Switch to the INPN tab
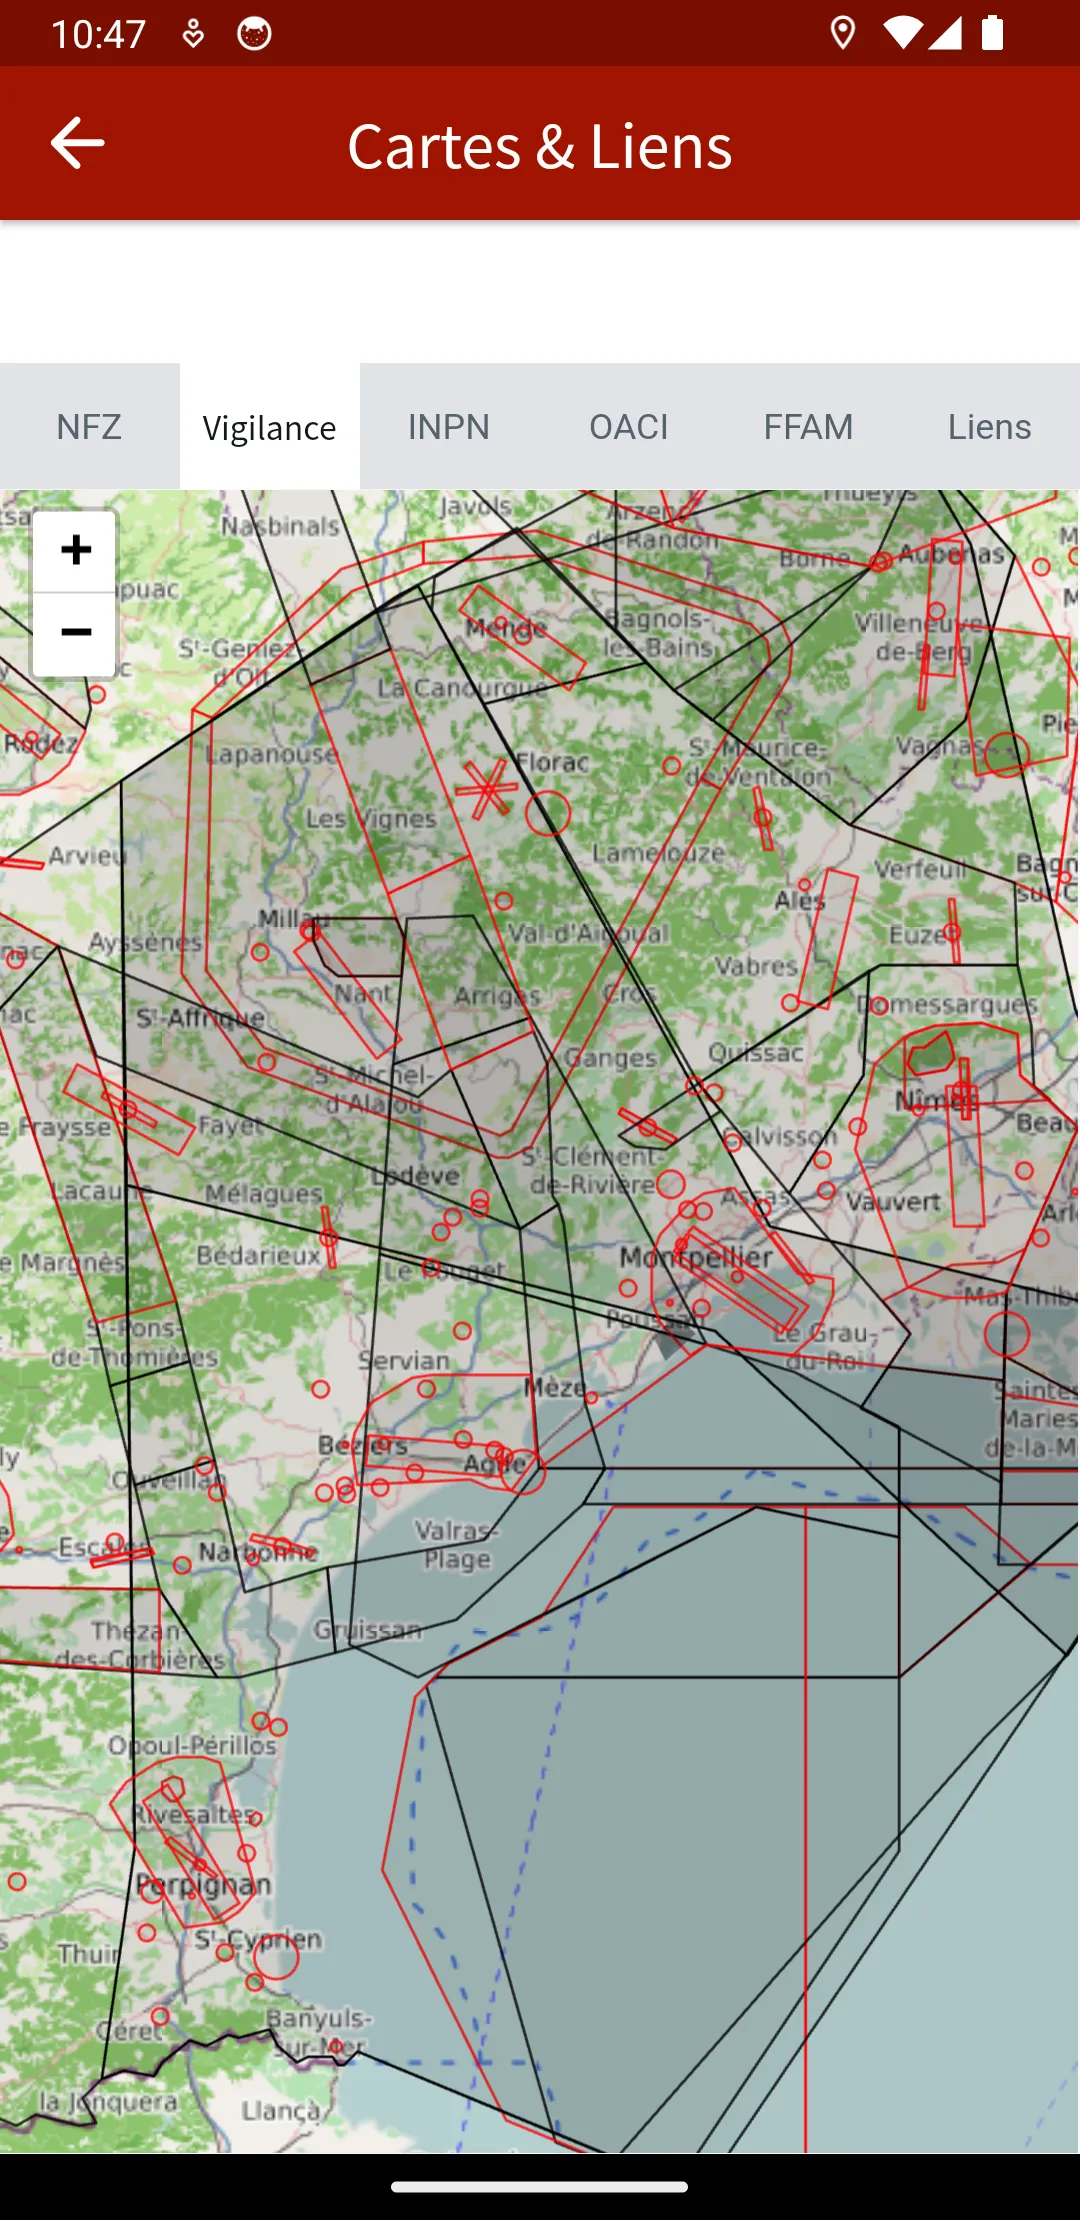Viewport: 1080px width, 2220px height. point(449,427)
